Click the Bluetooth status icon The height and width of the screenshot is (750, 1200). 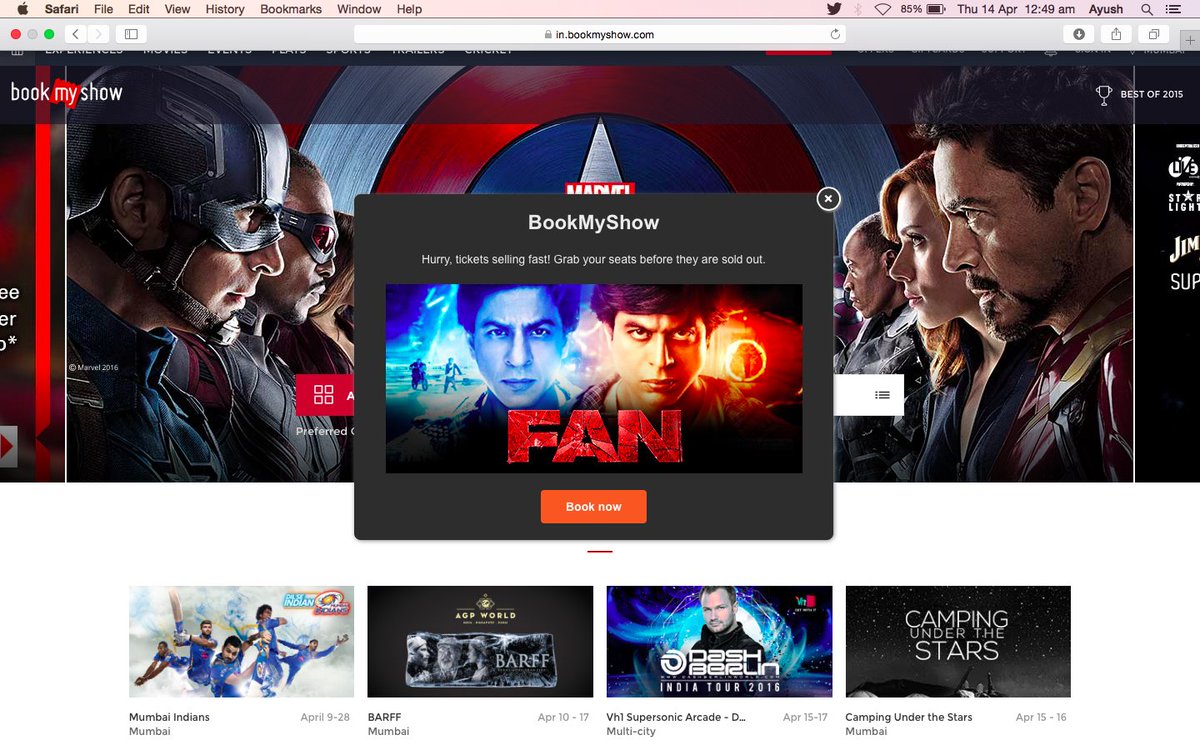[858, 9]
